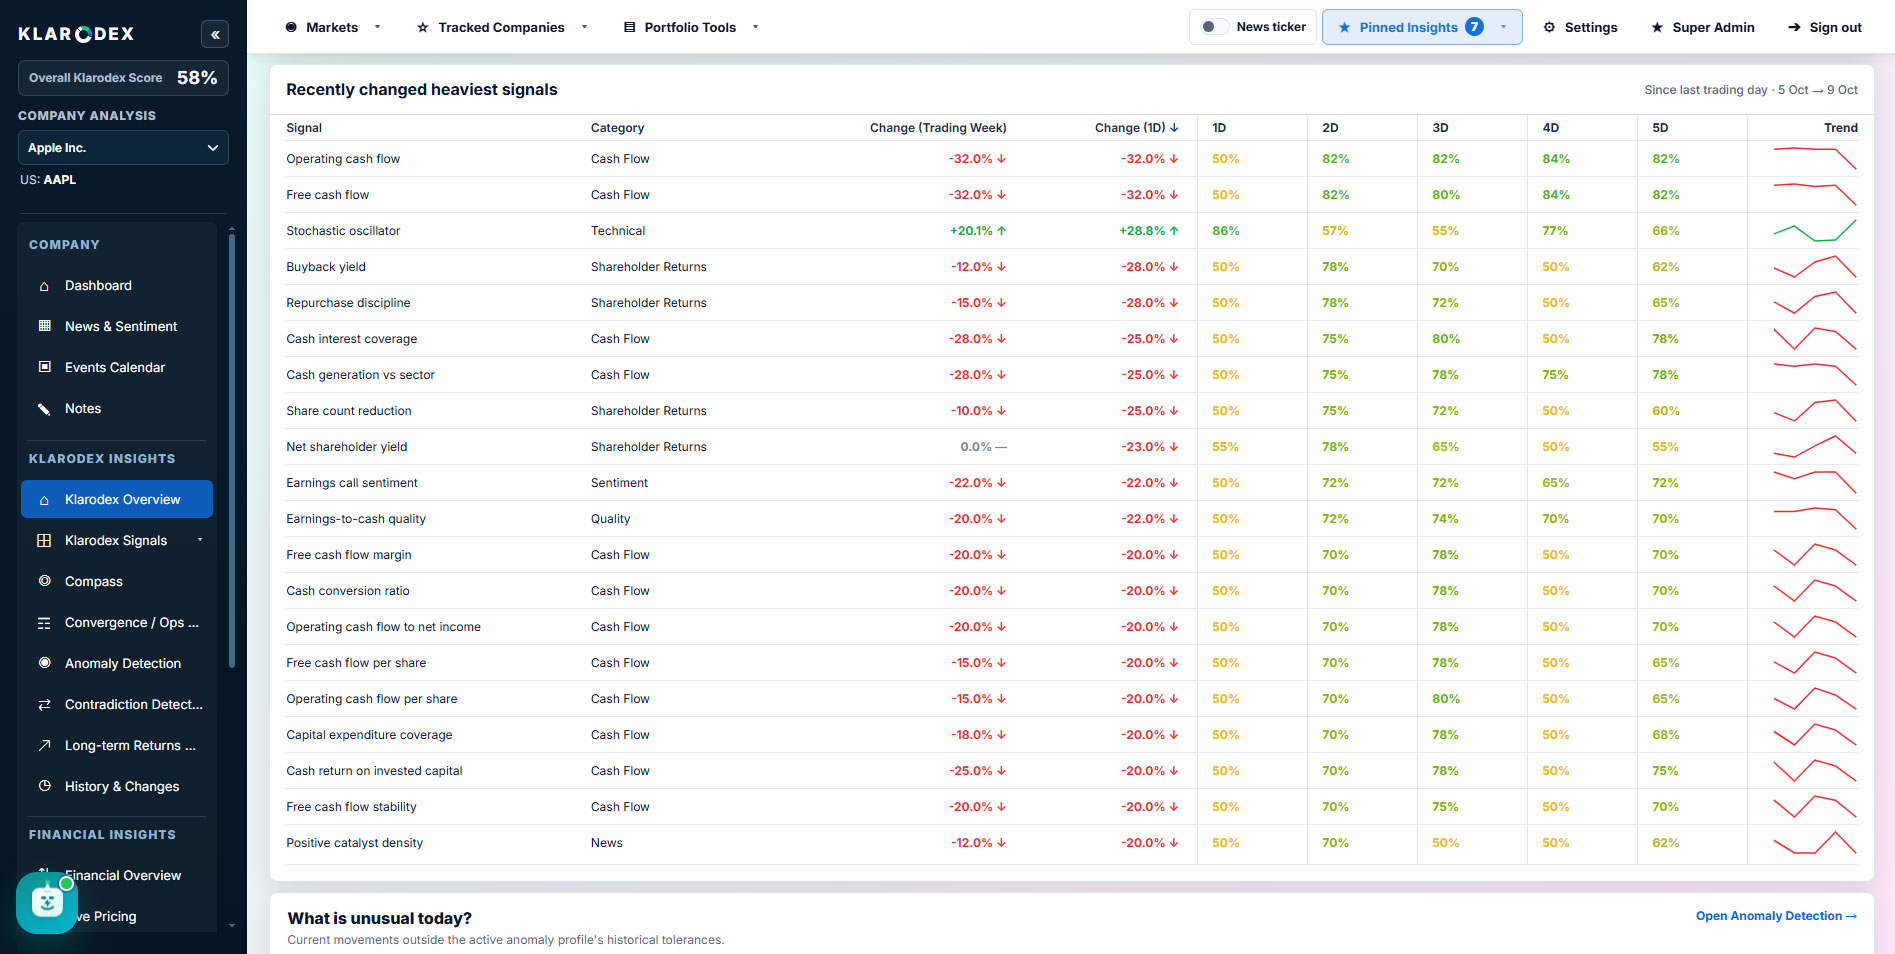Image resolution: width=1895 pixels, height=954 pixels.
Task: Open the Apple Inc. company selector
Action: pyautogui.click(x=123, y=148)
